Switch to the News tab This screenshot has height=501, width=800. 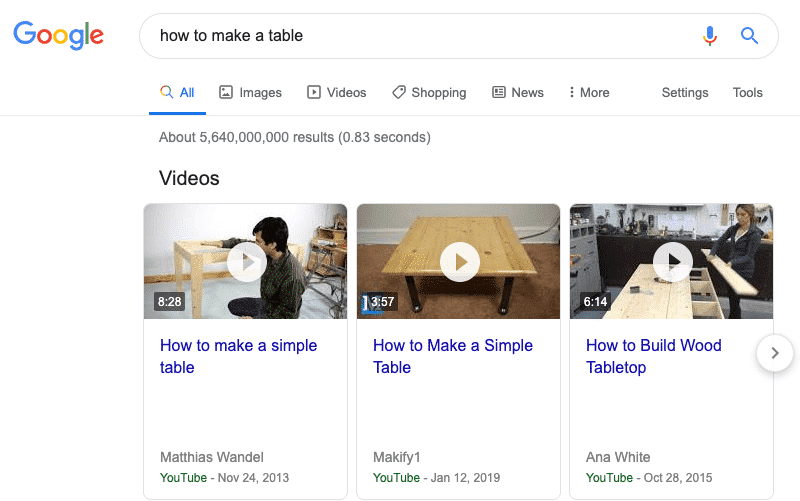click(x=517, y=92)
